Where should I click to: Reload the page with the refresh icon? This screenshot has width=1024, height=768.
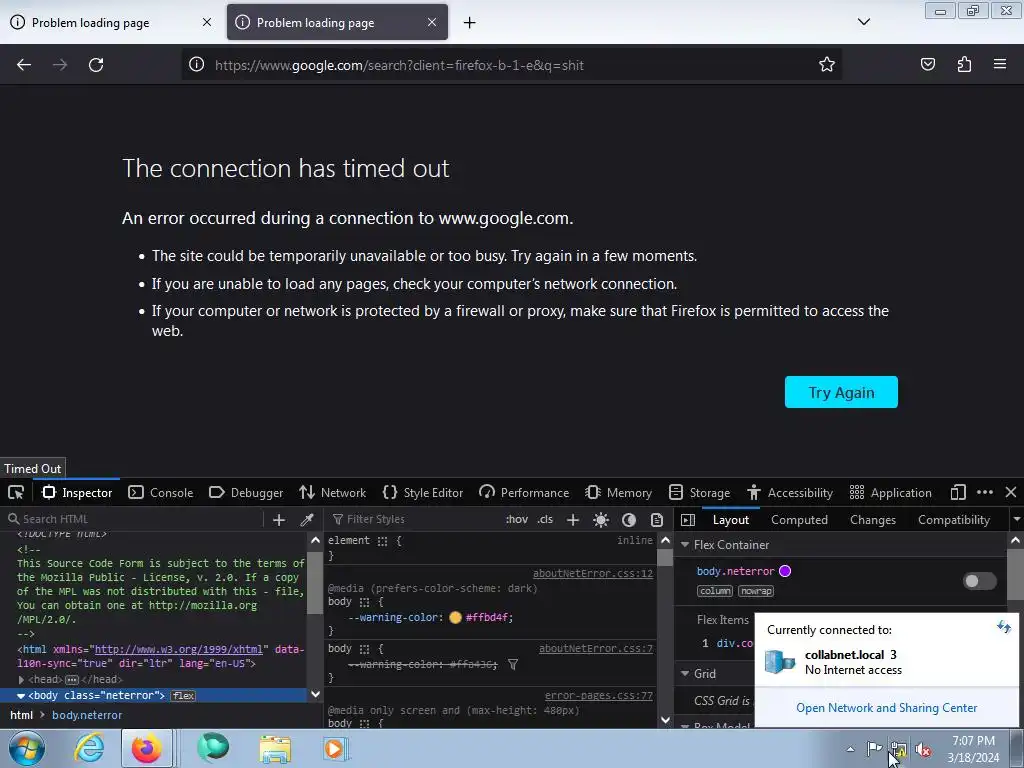(x=96, y=65)
